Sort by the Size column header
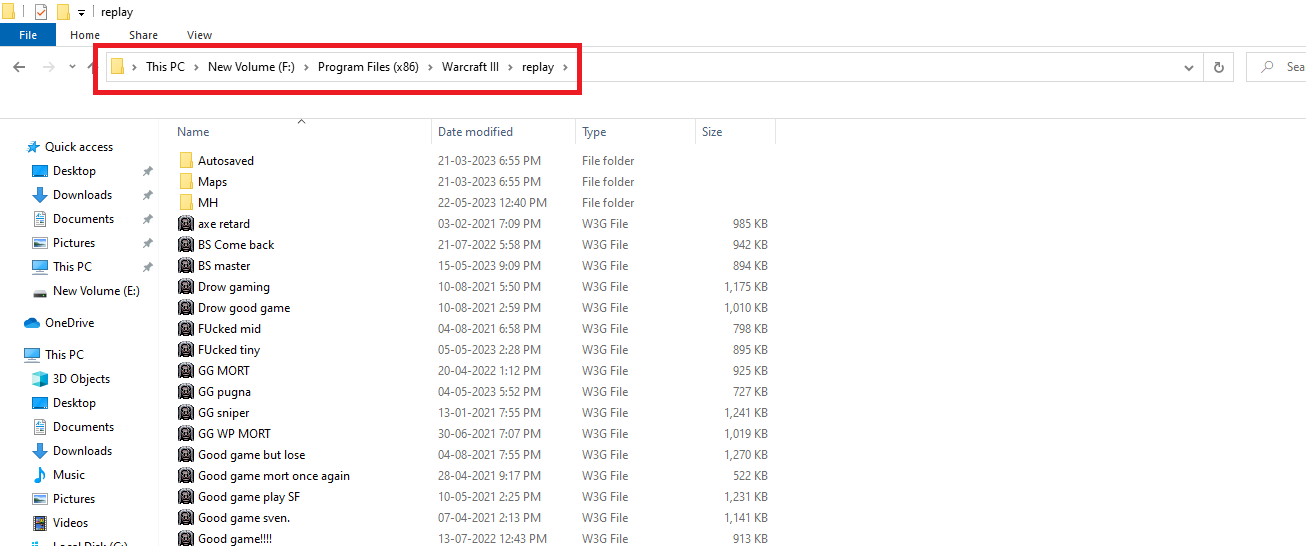 pyautogui.click(x=735, y=132)
